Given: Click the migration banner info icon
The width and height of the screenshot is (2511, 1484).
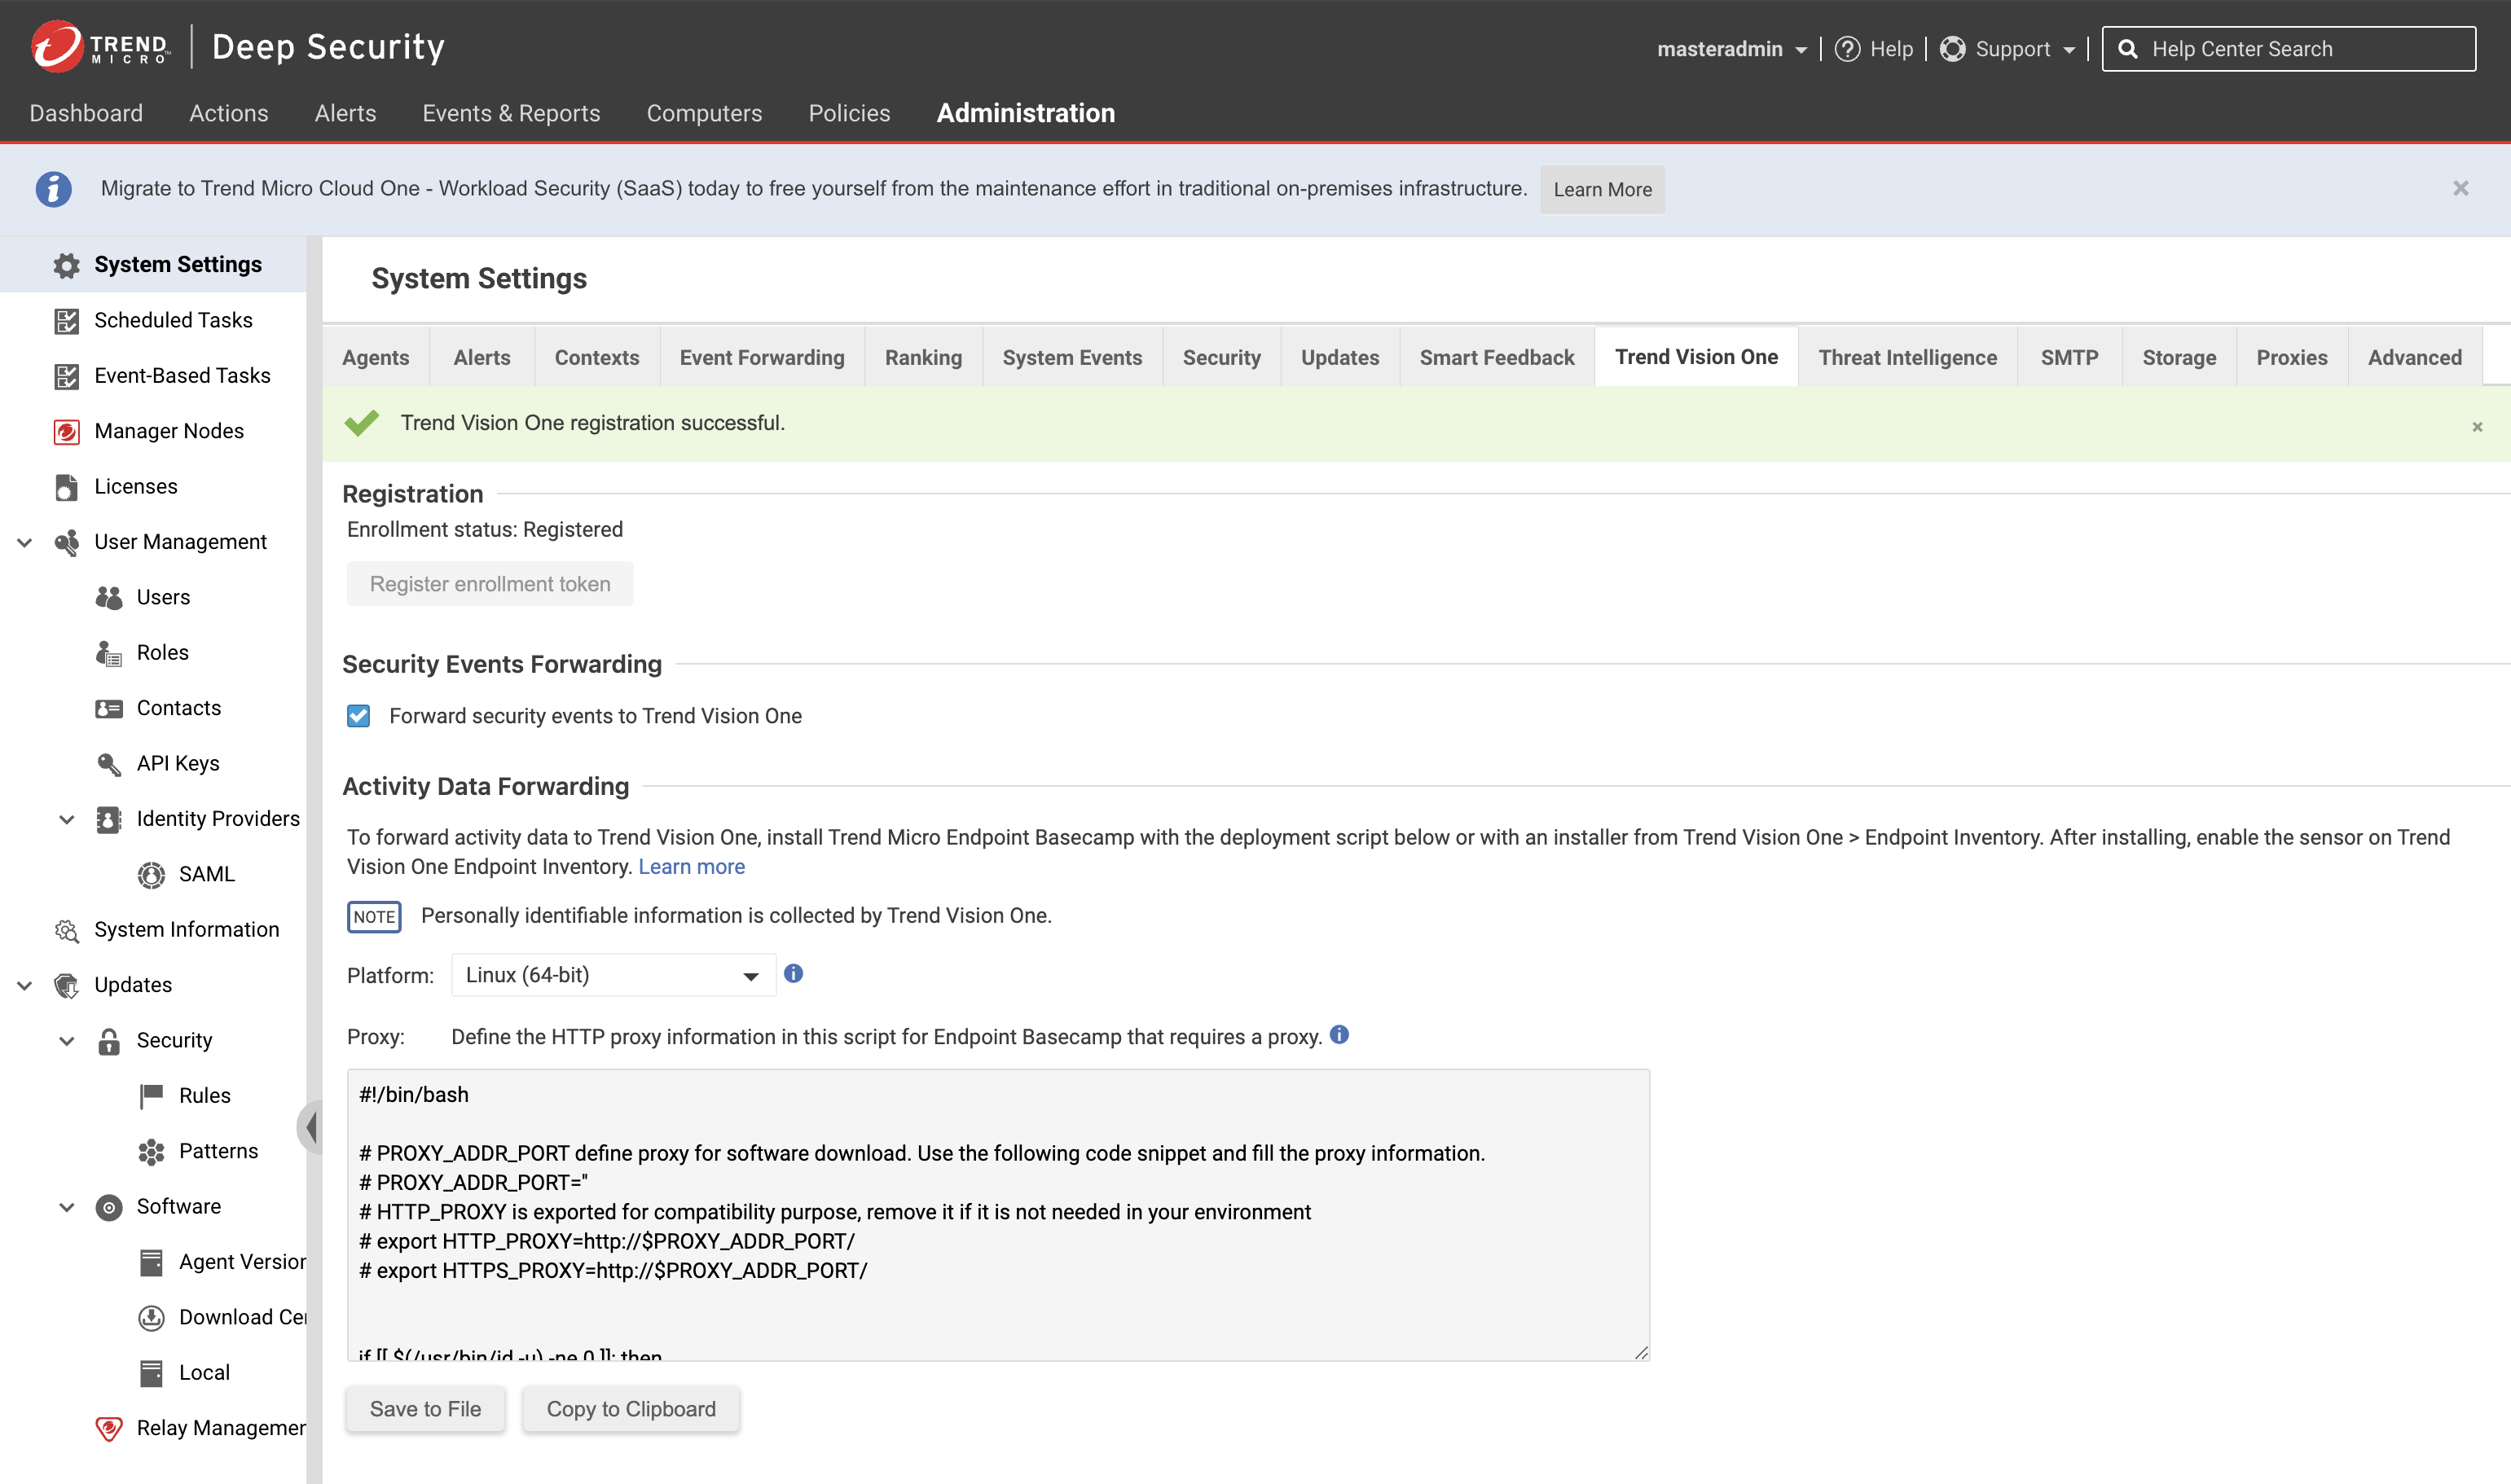Looking at the screenshot, I should point(54,189).
